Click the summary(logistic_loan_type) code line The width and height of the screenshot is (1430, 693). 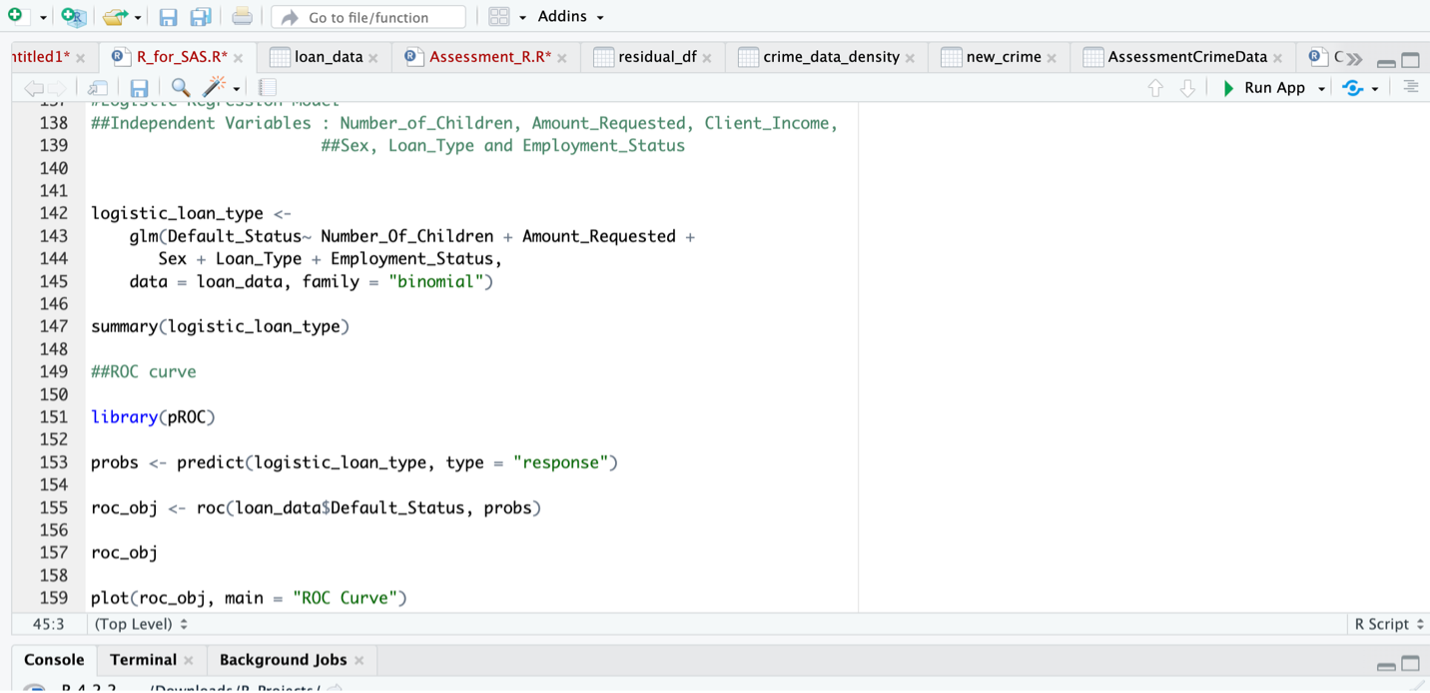coord(220,327)
